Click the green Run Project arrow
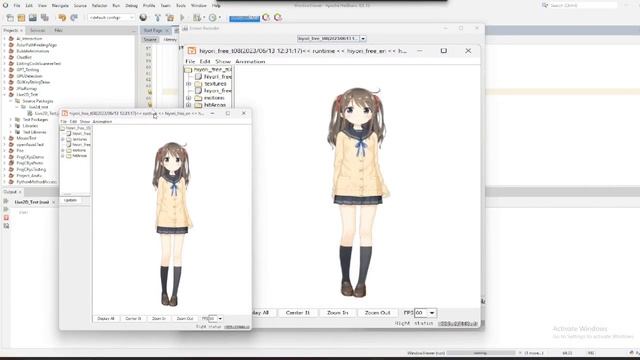This screenshot has width=640, height=360. click(x=182, y=18)
